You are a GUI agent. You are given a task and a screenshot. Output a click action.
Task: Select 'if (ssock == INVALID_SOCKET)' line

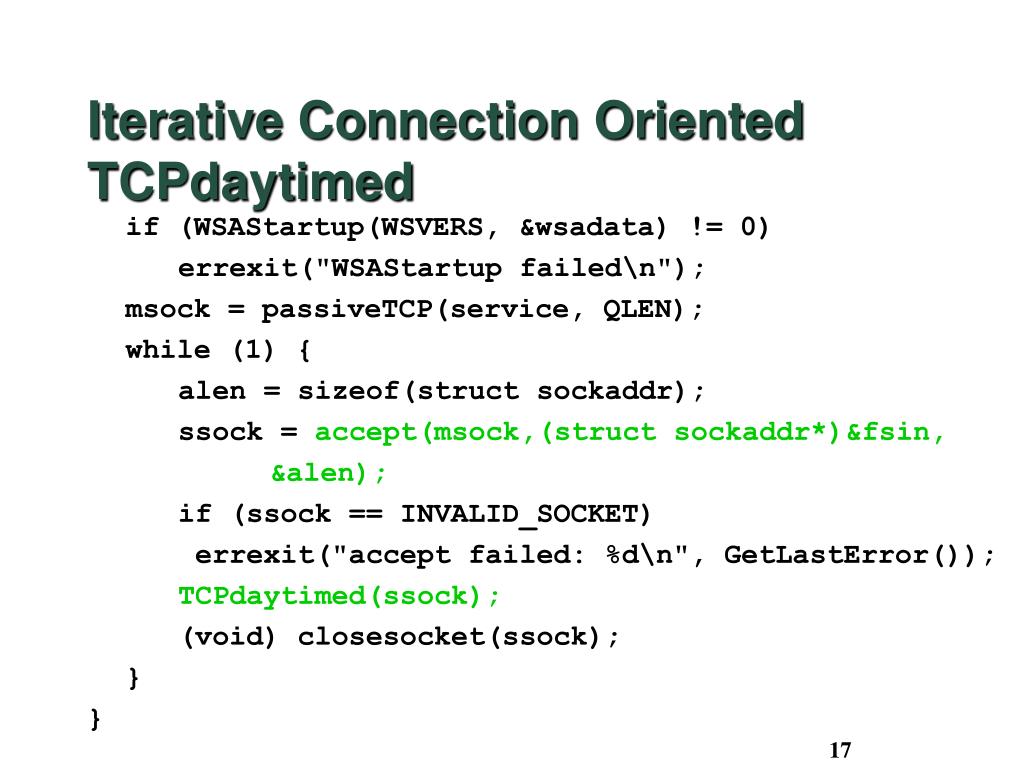click(415, 514)
